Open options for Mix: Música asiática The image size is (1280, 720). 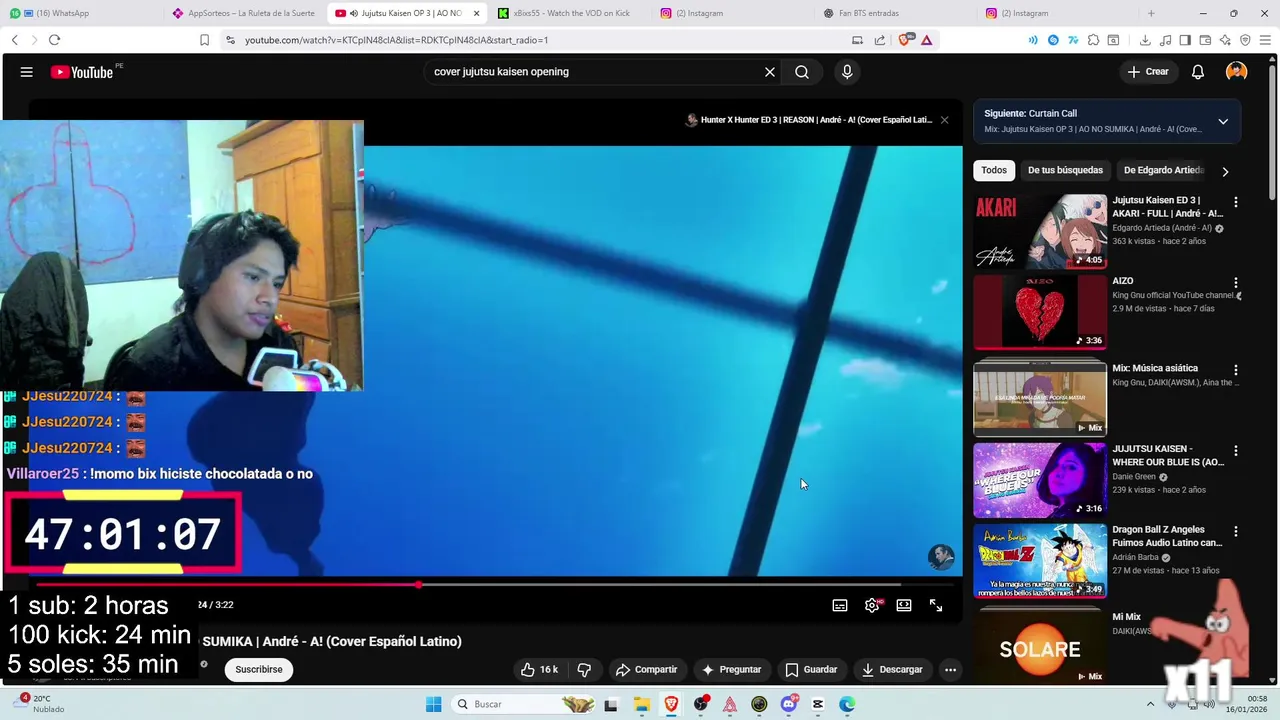click(1236, 370)
